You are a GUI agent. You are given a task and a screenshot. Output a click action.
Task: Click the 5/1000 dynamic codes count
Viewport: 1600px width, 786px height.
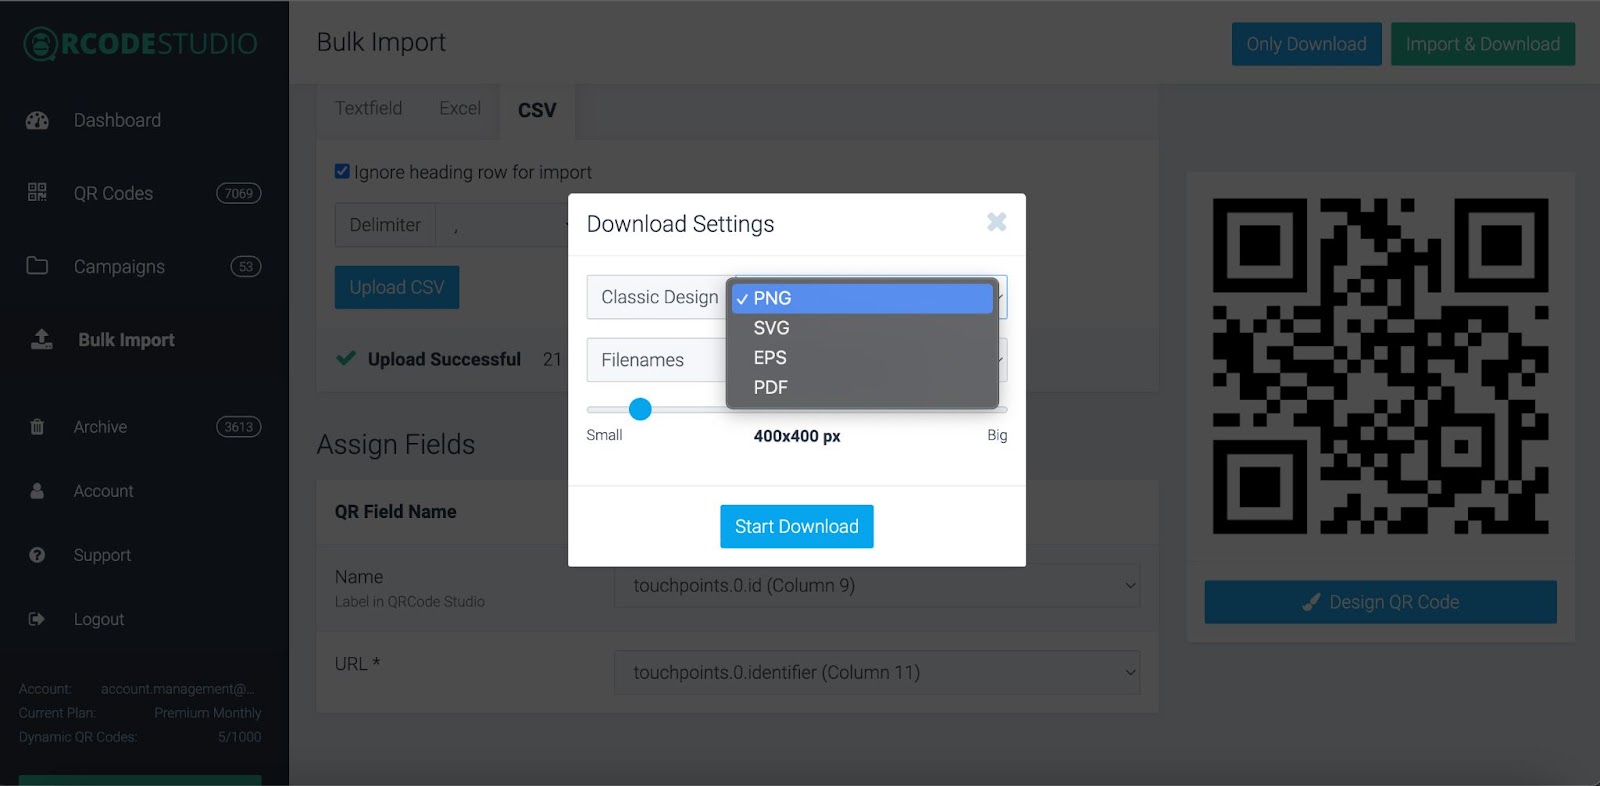point(240,737)
